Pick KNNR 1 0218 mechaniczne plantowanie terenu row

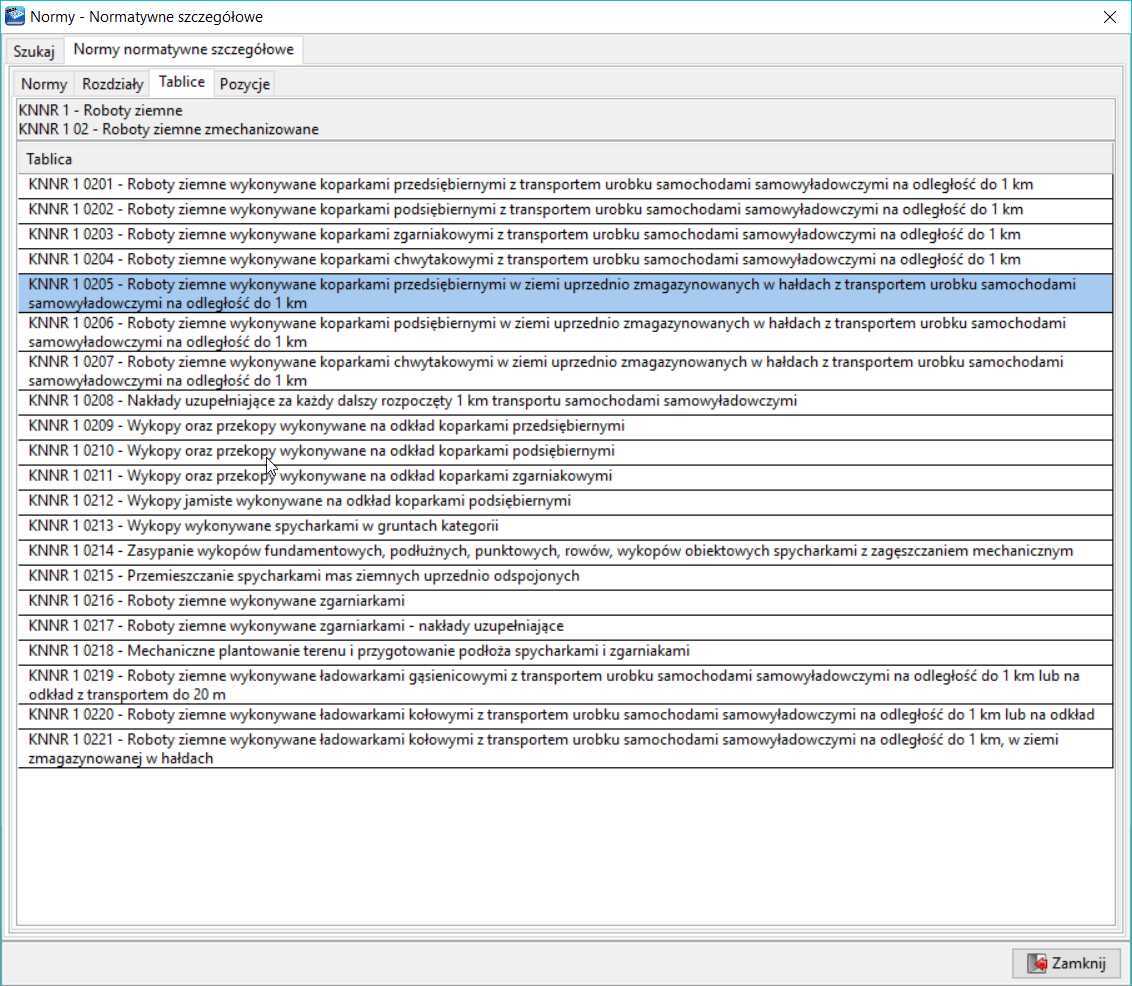[359, 651]
